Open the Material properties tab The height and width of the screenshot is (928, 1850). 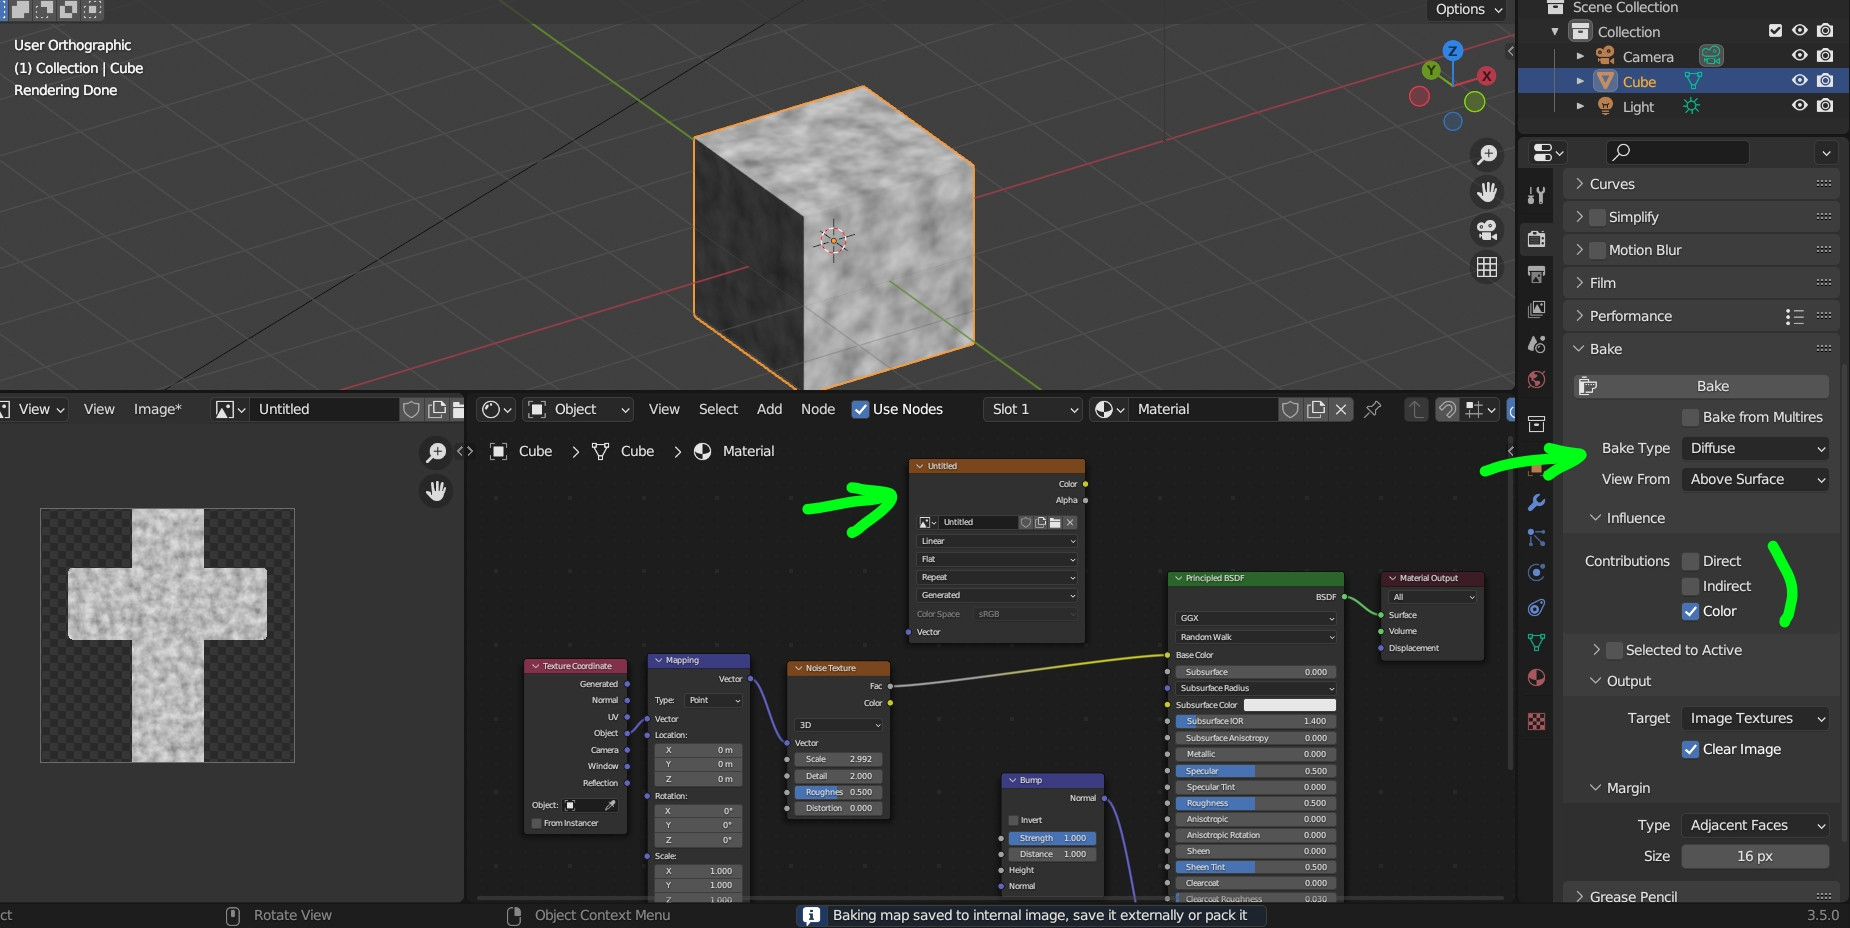click(x=1537, y=677)
